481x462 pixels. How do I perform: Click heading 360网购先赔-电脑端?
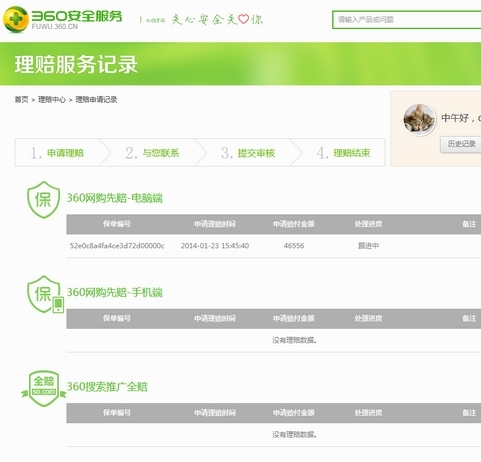[x=114, y=198]
